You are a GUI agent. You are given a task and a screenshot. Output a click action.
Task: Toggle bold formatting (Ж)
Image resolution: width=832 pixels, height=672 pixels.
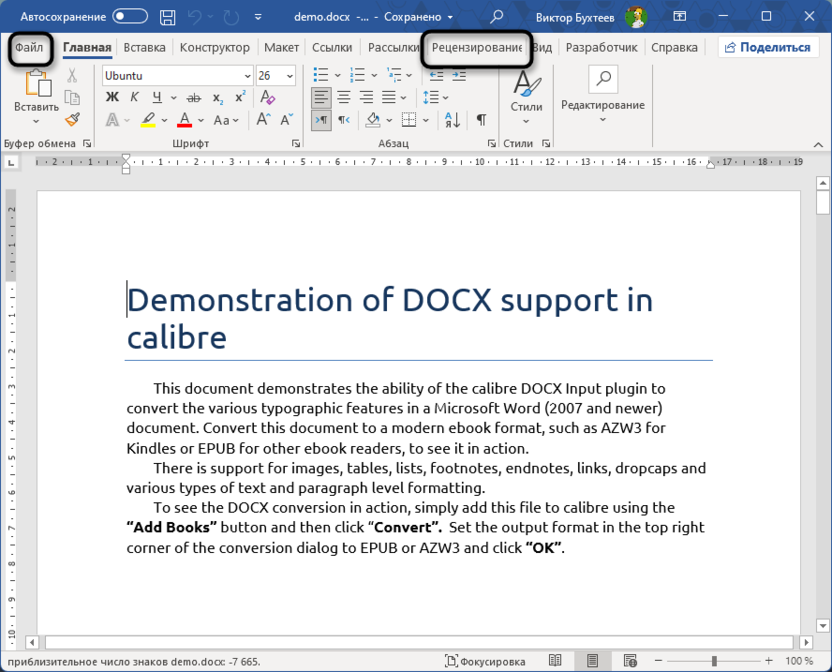[x=112, y=97]
